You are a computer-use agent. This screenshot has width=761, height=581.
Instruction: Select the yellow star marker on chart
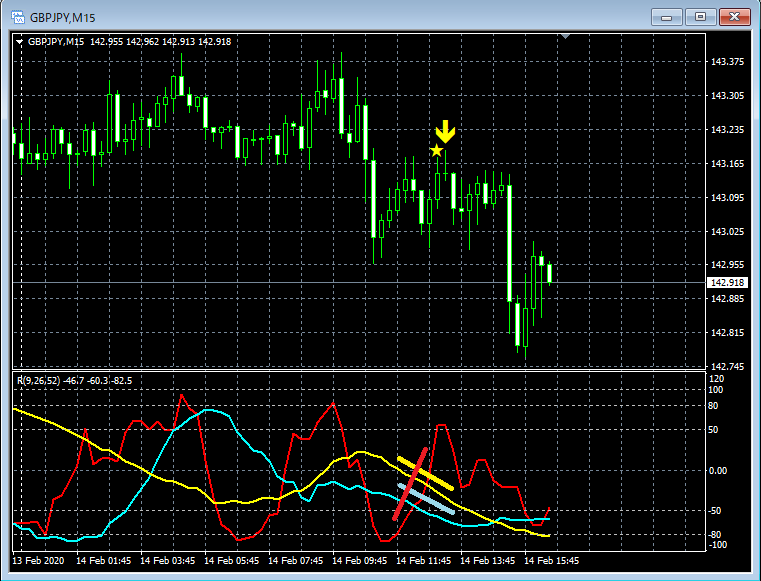click(436, 150)
